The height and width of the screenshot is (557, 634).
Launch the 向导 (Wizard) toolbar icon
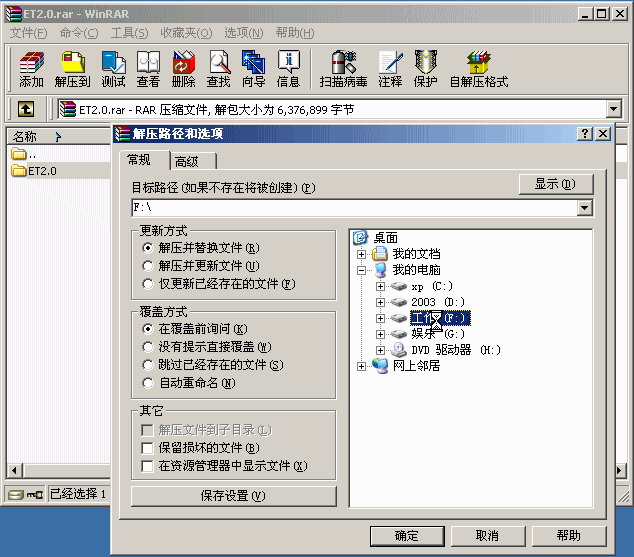254,68
